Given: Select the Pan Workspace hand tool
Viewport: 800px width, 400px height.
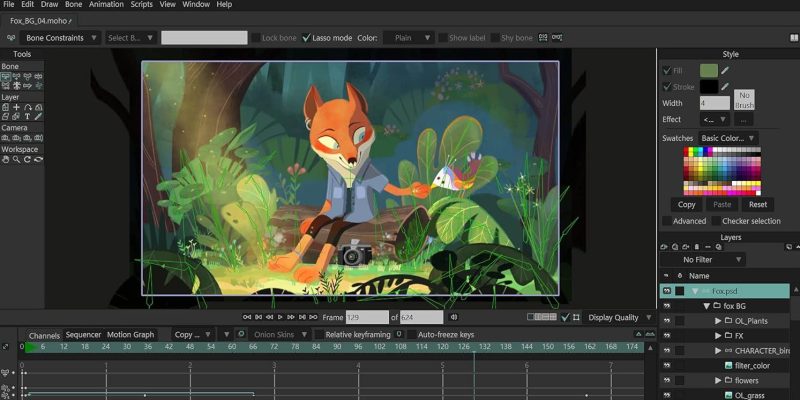Looking at the screenshot, I should (6, 160).
